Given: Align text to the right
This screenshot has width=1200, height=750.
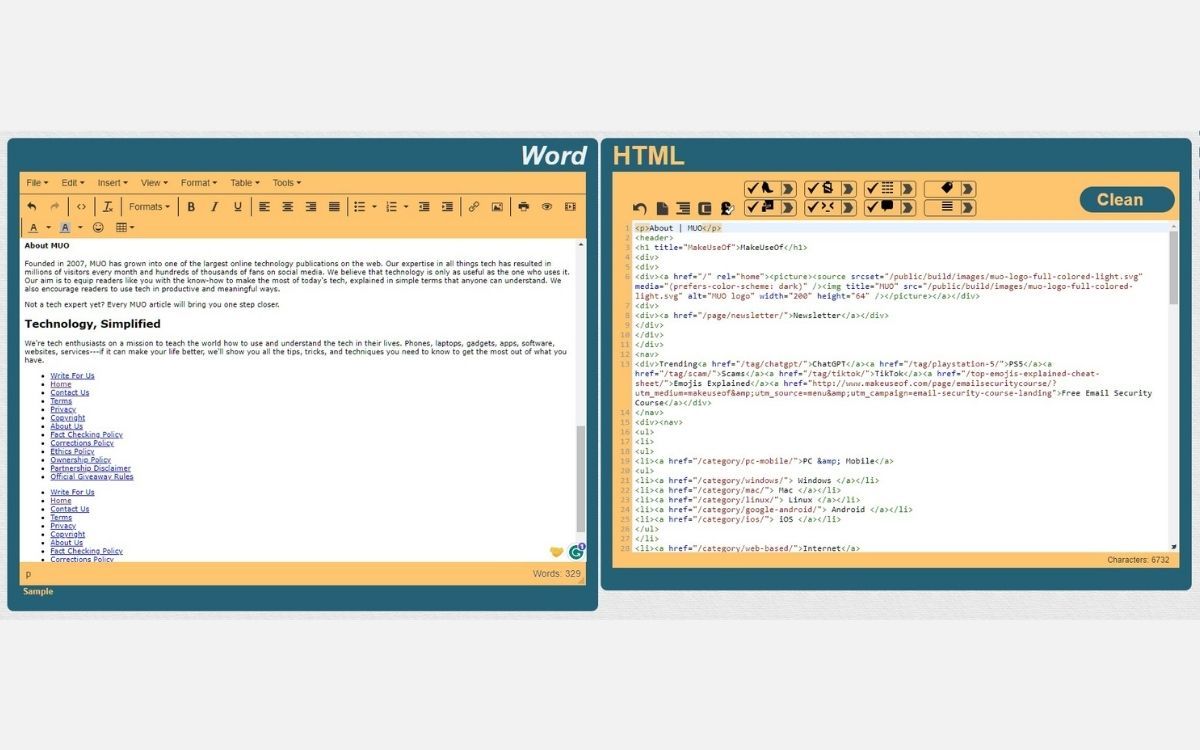Looking at the screenshot, I should click(311, 207).
